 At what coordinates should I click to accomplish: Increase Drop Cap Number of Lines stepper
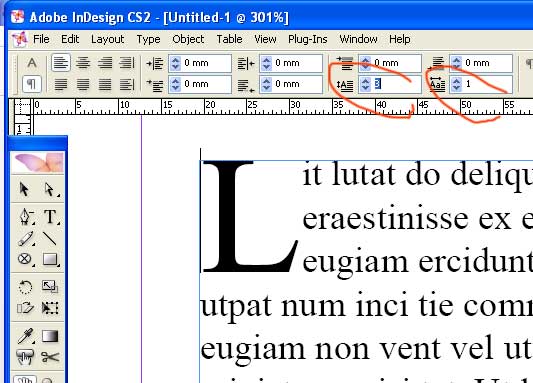[x=366, y=81]
